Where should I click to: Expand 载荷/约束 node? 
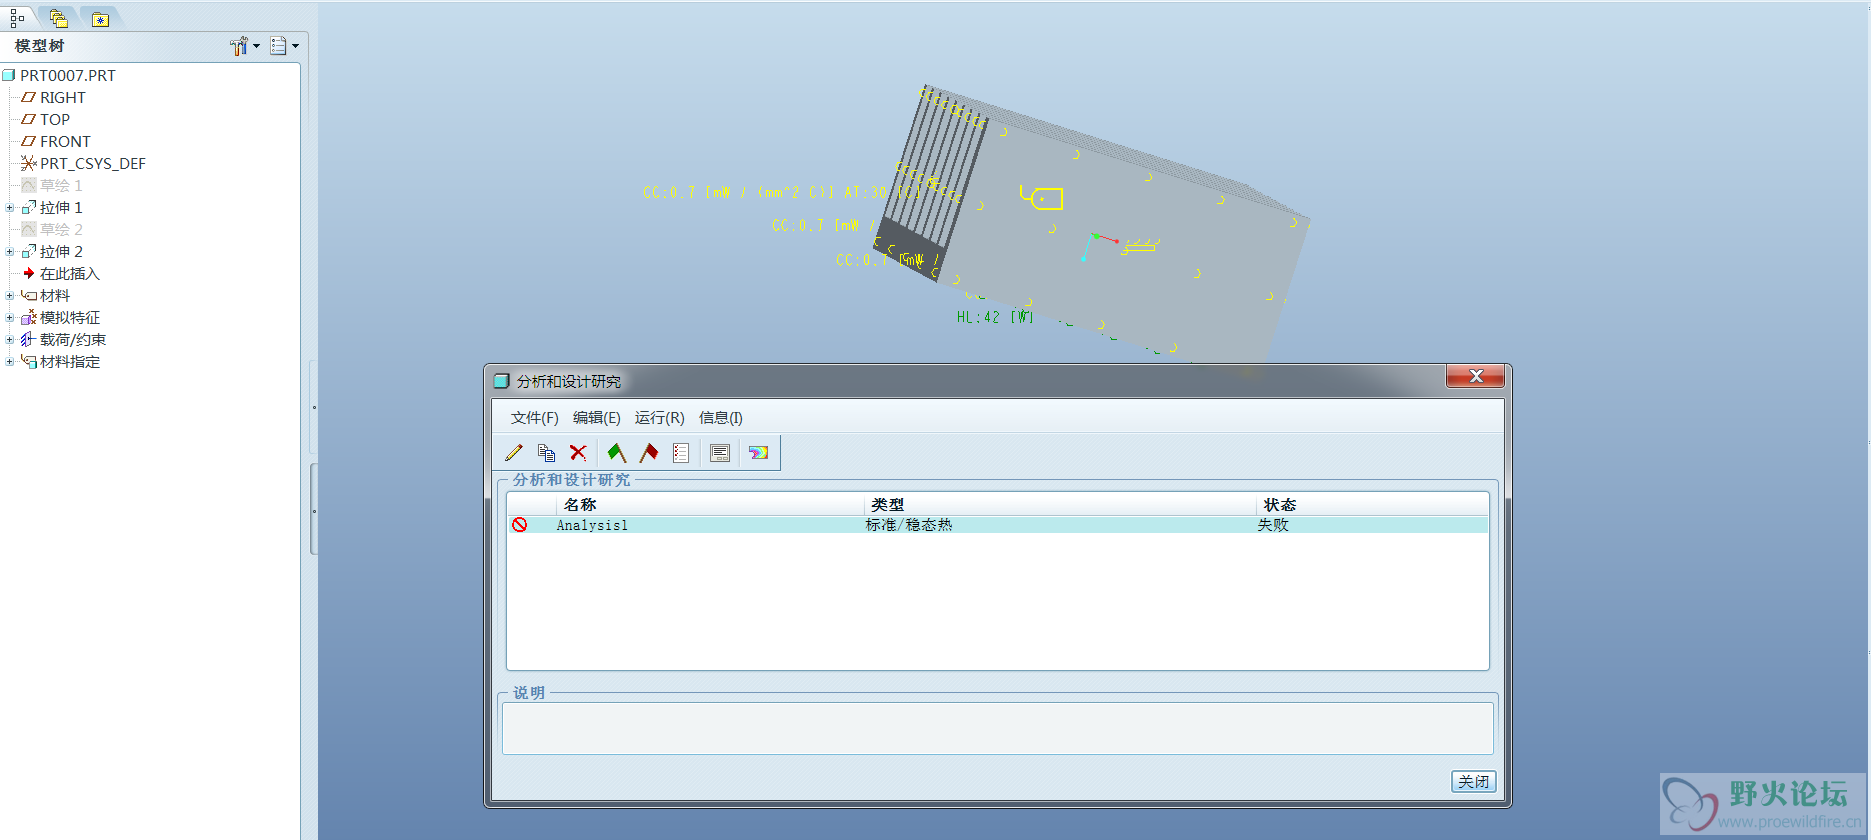coord(10,340)
